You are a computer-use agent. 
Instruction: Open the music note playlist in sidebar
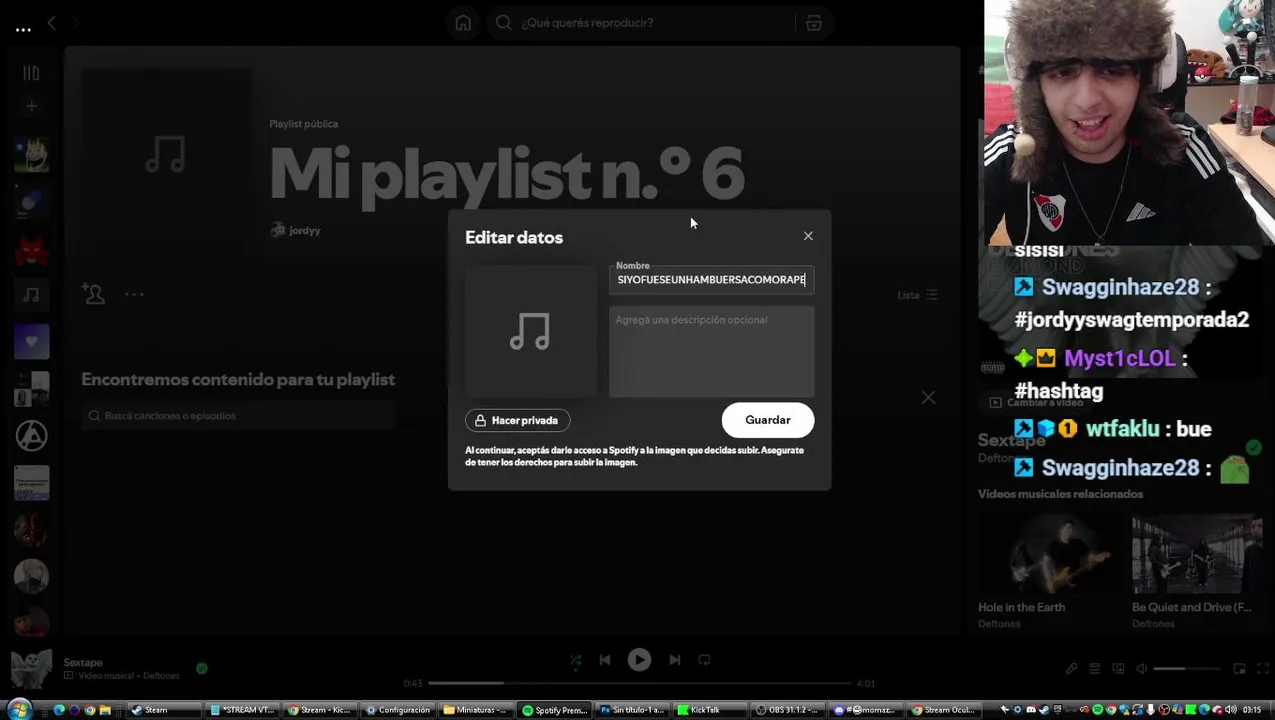pos(31,295)
